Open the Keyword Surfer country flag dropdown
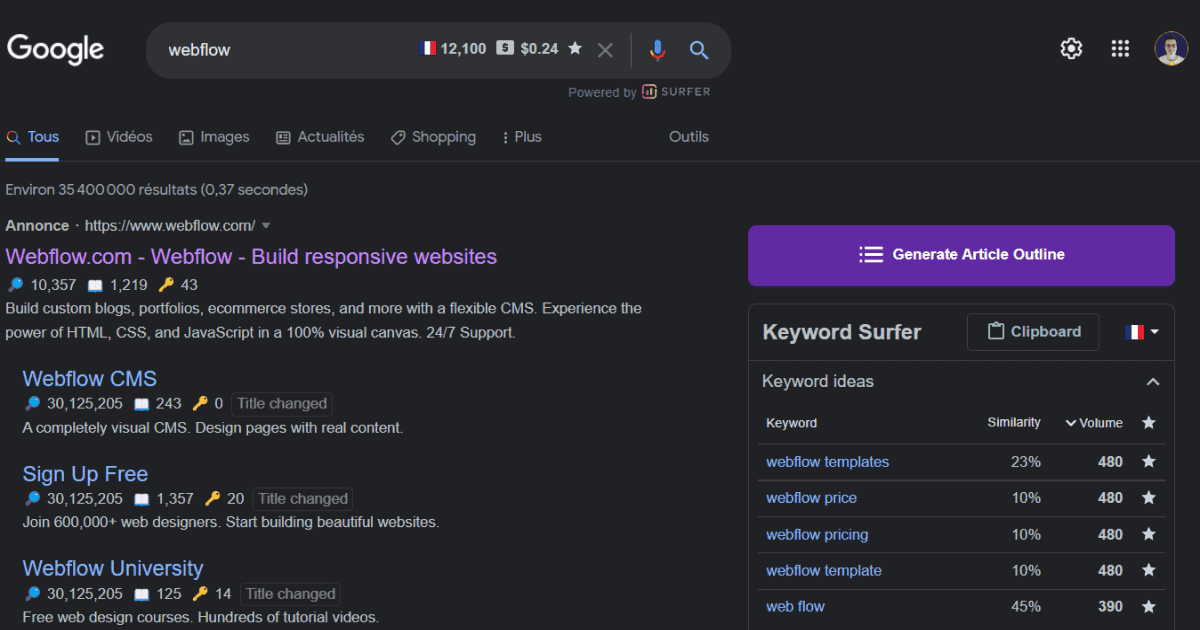The height and width of the screenshot is (630, 1200). pos(1143,332)
